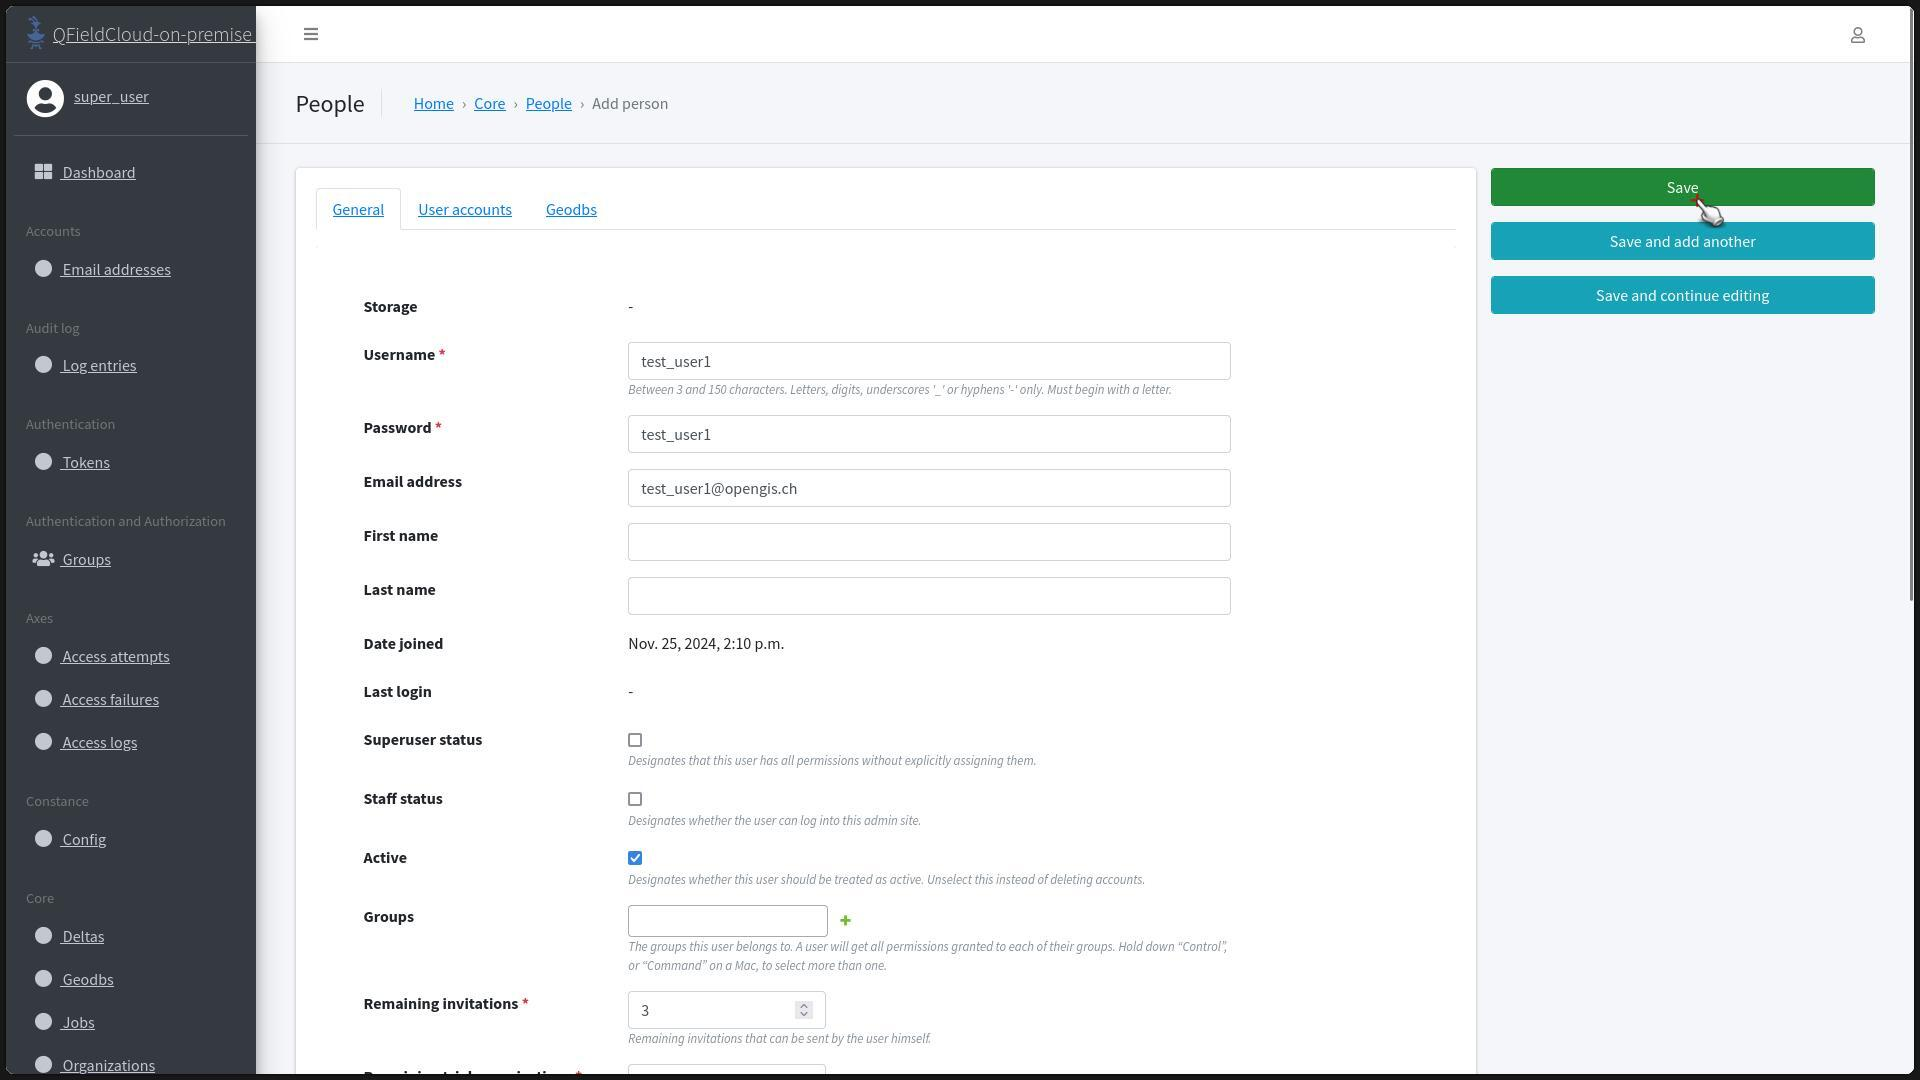Click the Groups people icon in sidebar
The image size is (1920, 1080).
click(x=43, y=559)
